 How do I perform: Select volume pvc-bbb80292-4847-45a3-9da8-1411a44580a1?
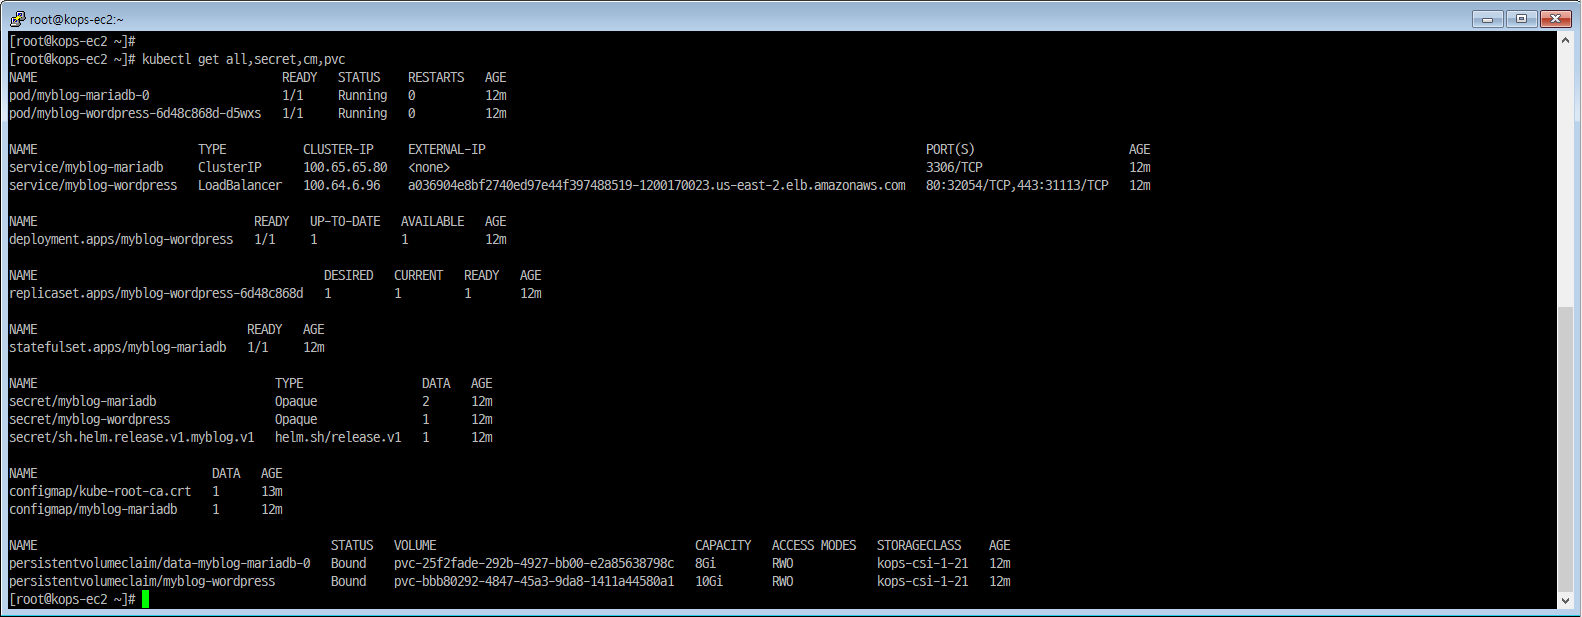tap(534, 581)
